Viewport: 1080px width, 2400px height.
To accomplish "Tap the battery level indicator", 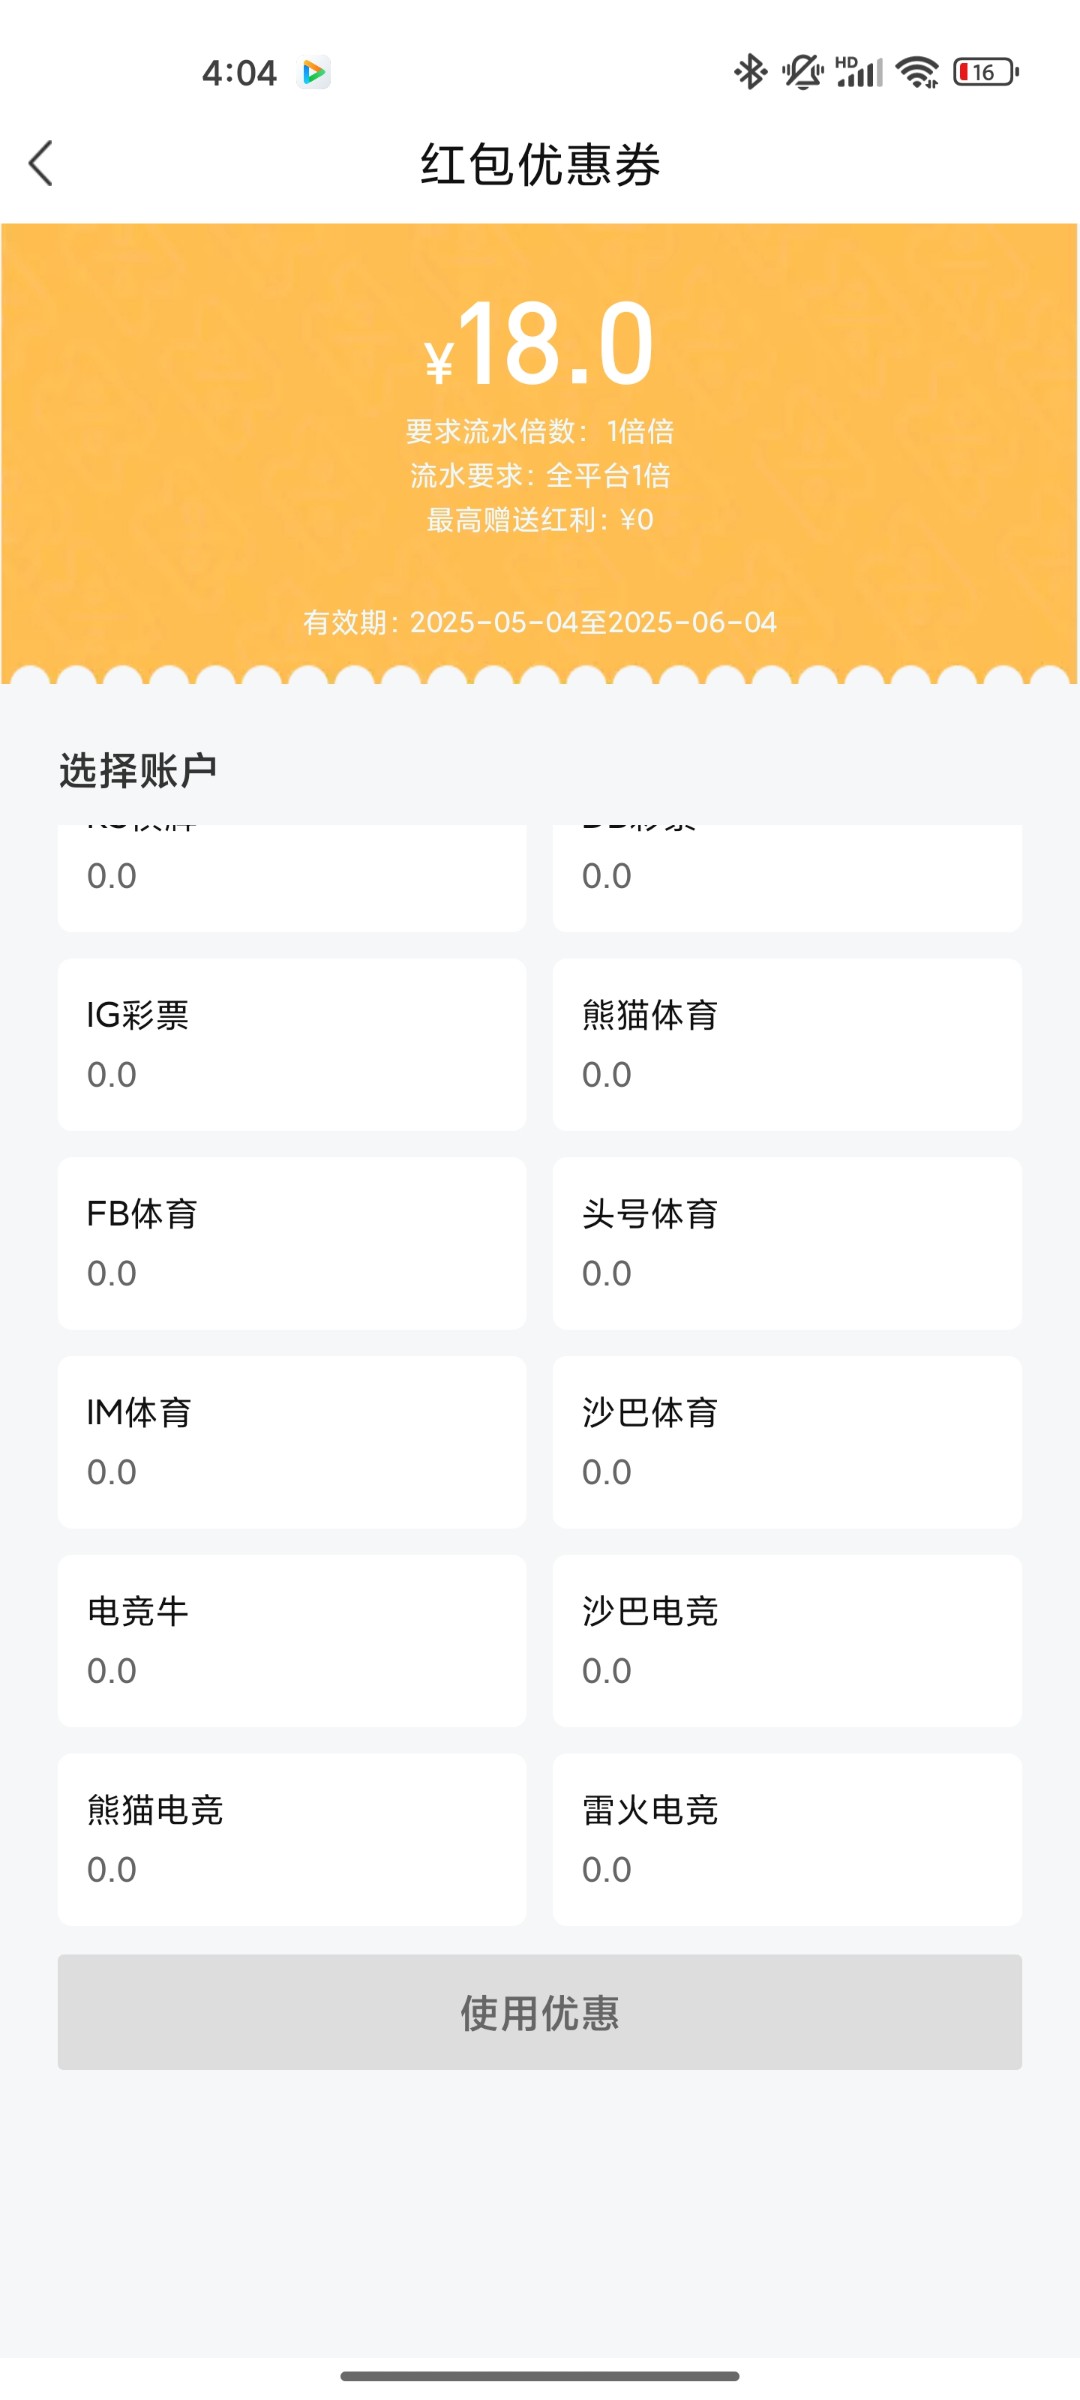I will 986,72.
